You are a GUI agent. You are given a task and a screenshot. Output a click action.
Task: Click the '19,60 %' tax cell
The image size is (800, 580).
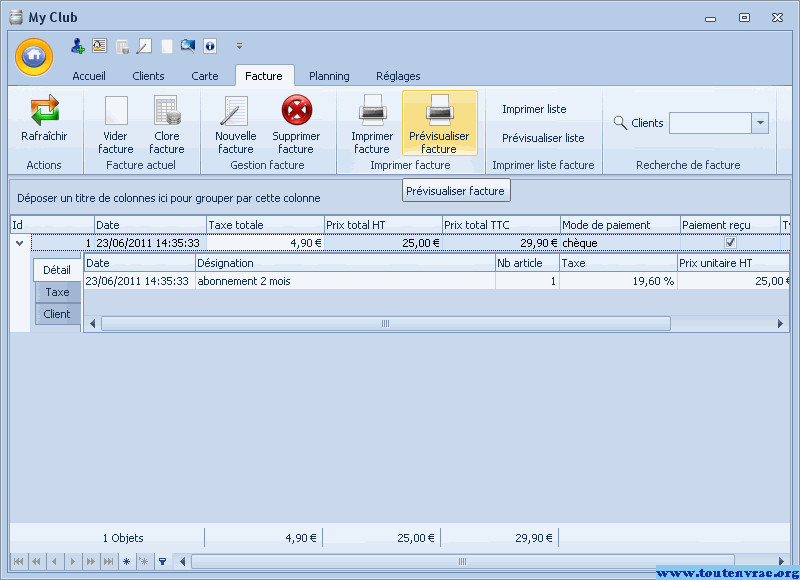click(x=618, y=281)
